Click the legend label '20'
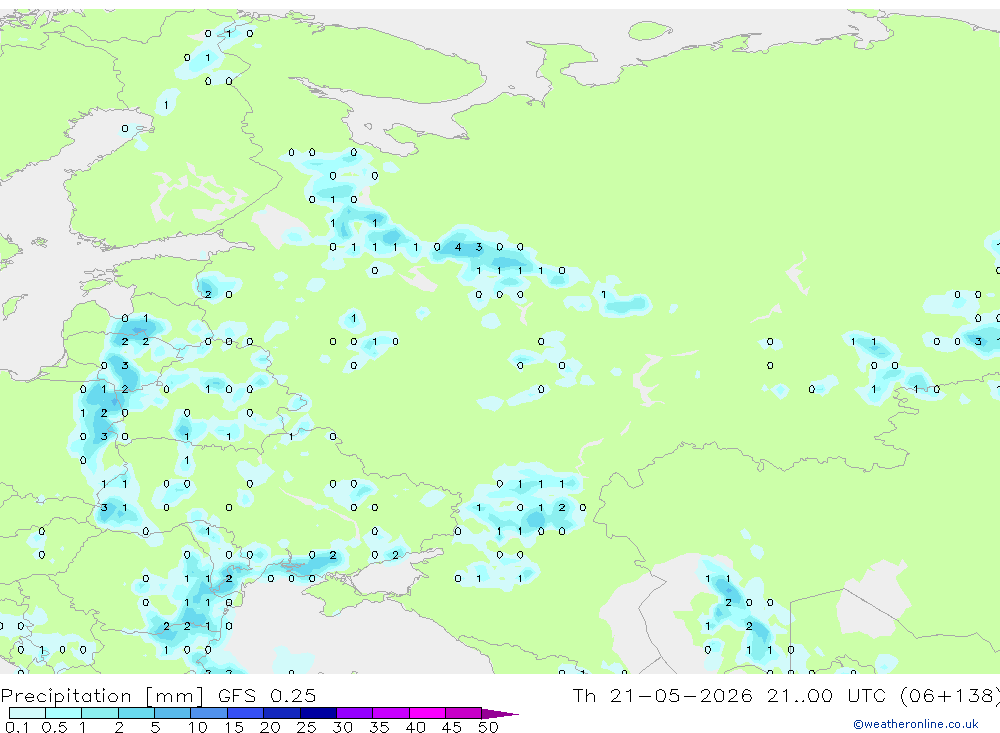 pyautogui.click(x=270, y=727)
